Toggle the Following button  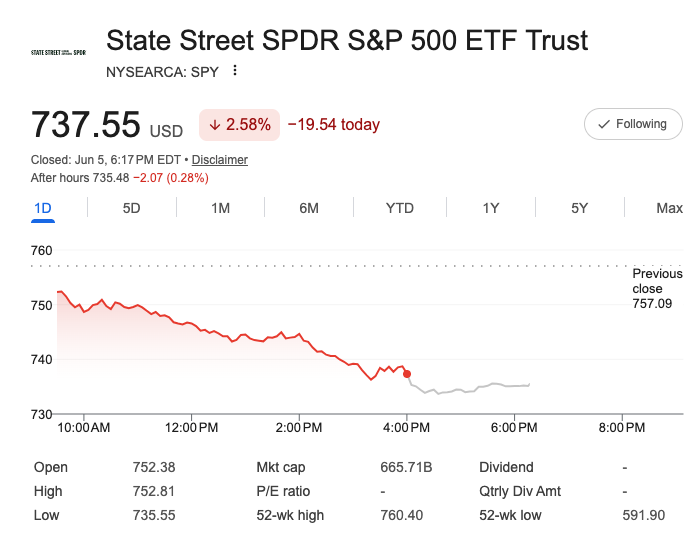tap(633, 124)
